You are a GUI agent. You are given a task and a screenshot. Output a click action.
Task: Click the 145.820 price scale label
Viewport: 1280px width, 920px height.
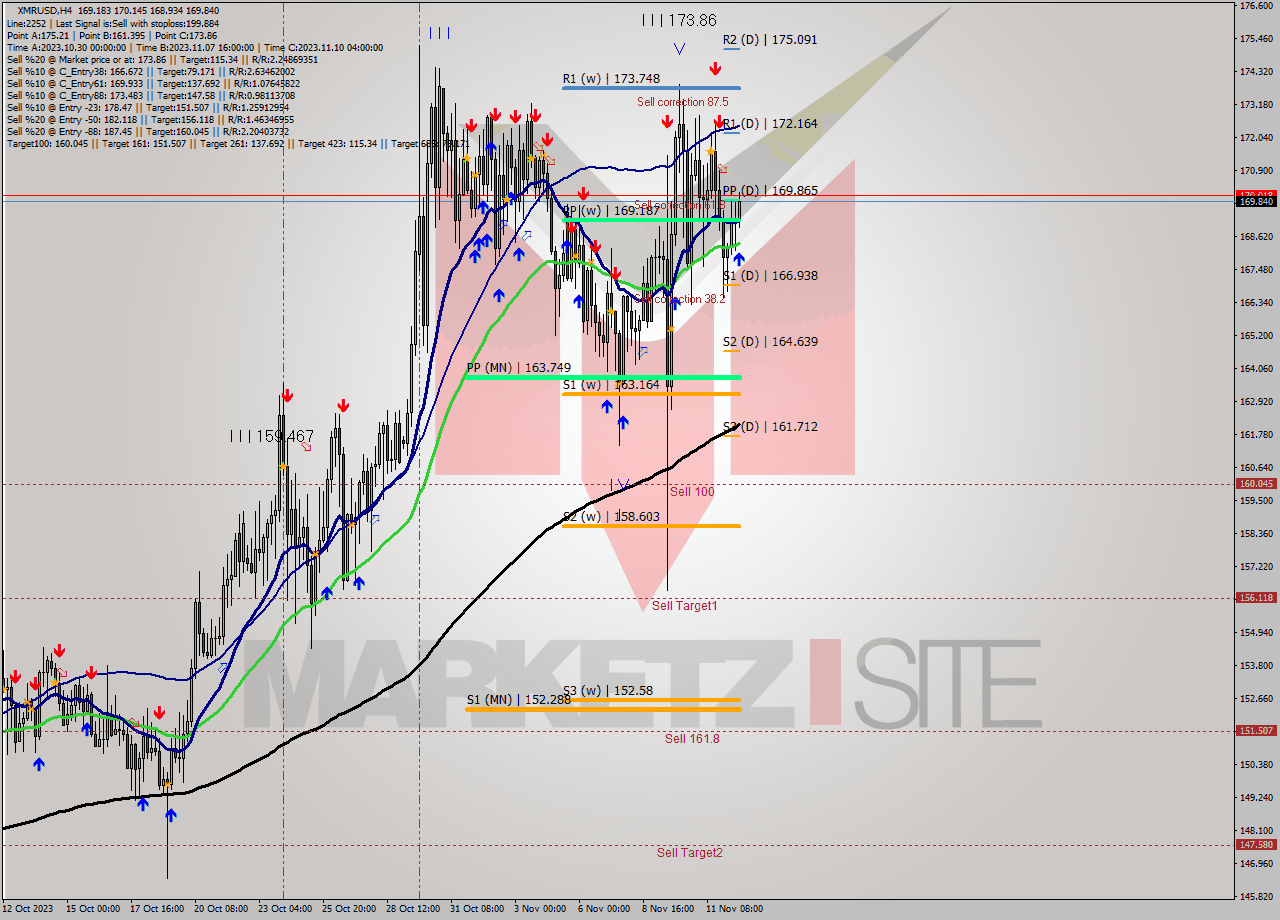(1256, 896)
